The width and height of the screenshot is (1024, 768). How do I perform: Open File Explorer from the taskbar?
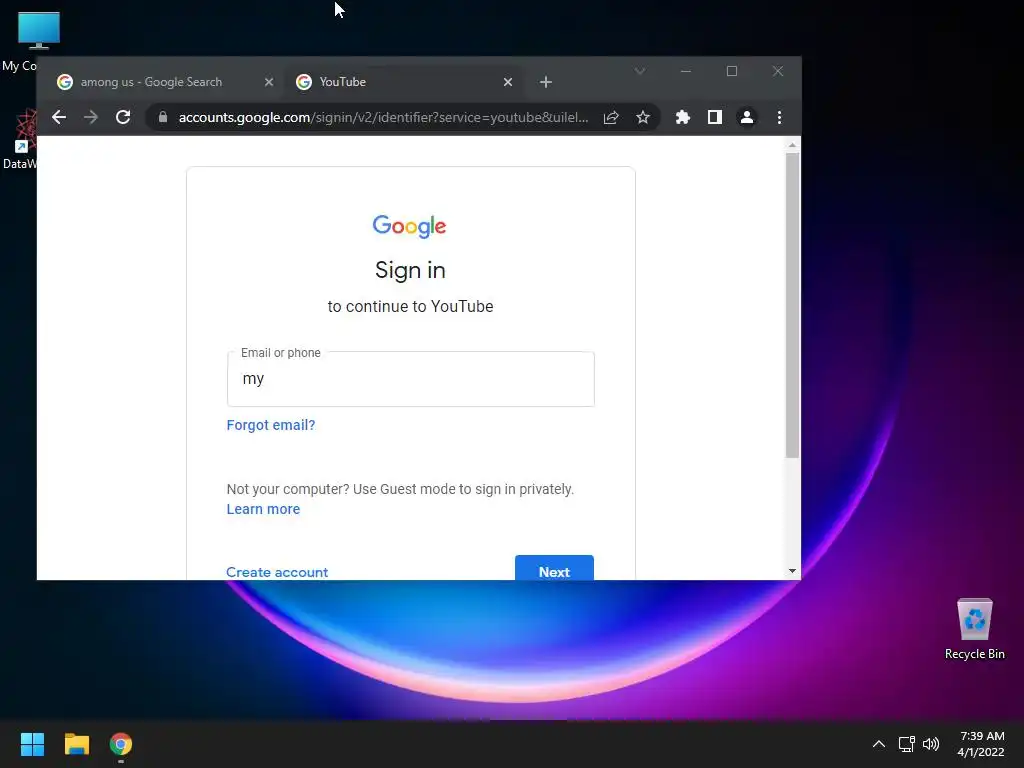pos(76,744)
